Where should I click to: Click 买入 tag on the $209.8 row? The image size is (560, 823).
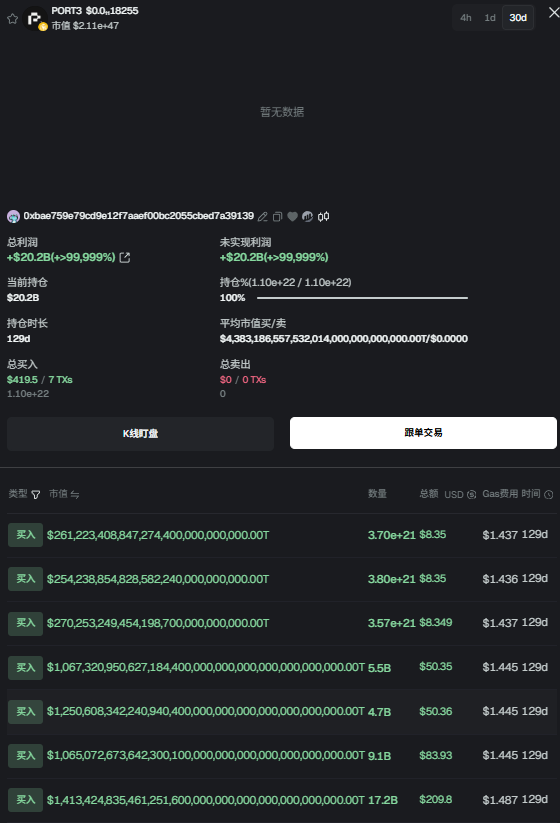pos(25,800)
